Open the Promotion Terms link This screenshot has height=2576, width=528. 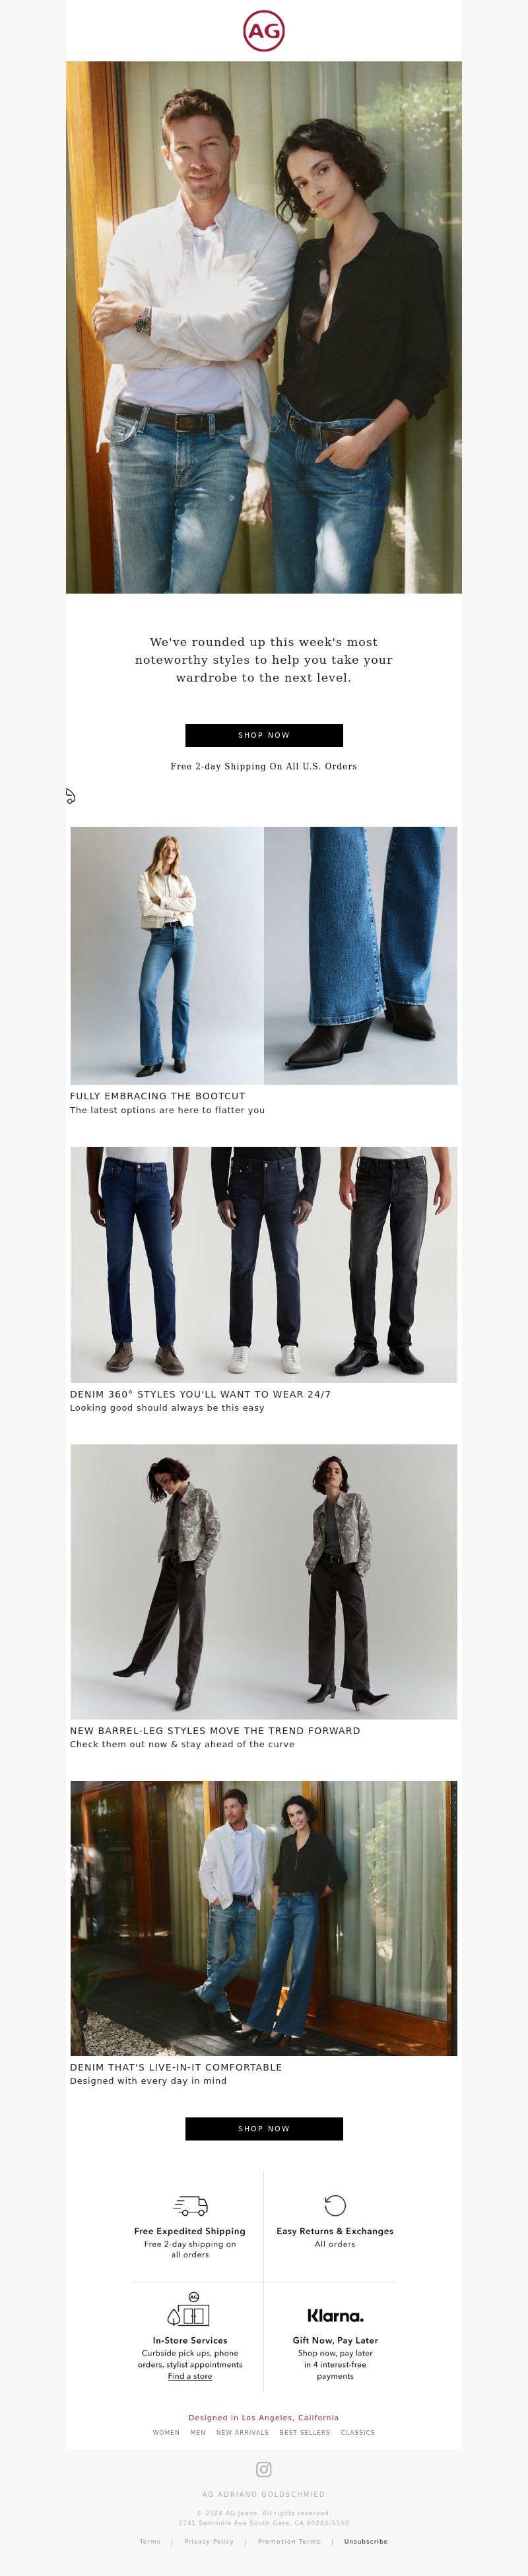tap(289, 2541)
